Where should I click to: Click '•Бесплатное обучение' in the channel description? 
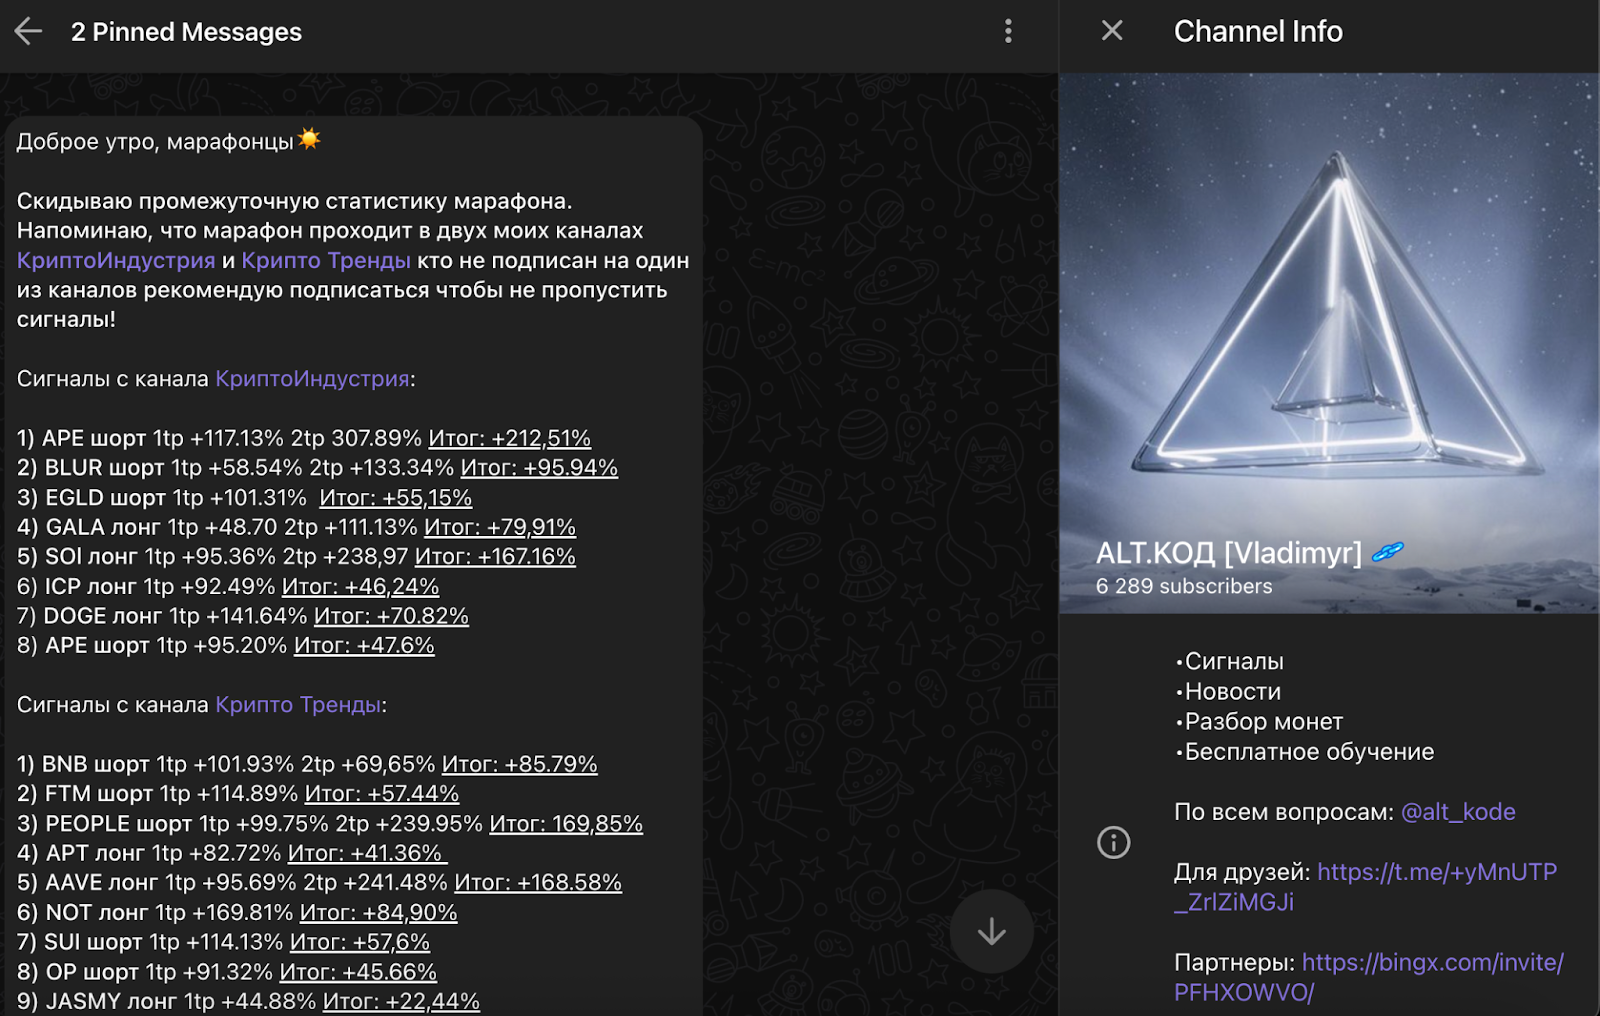point(1305,752)
